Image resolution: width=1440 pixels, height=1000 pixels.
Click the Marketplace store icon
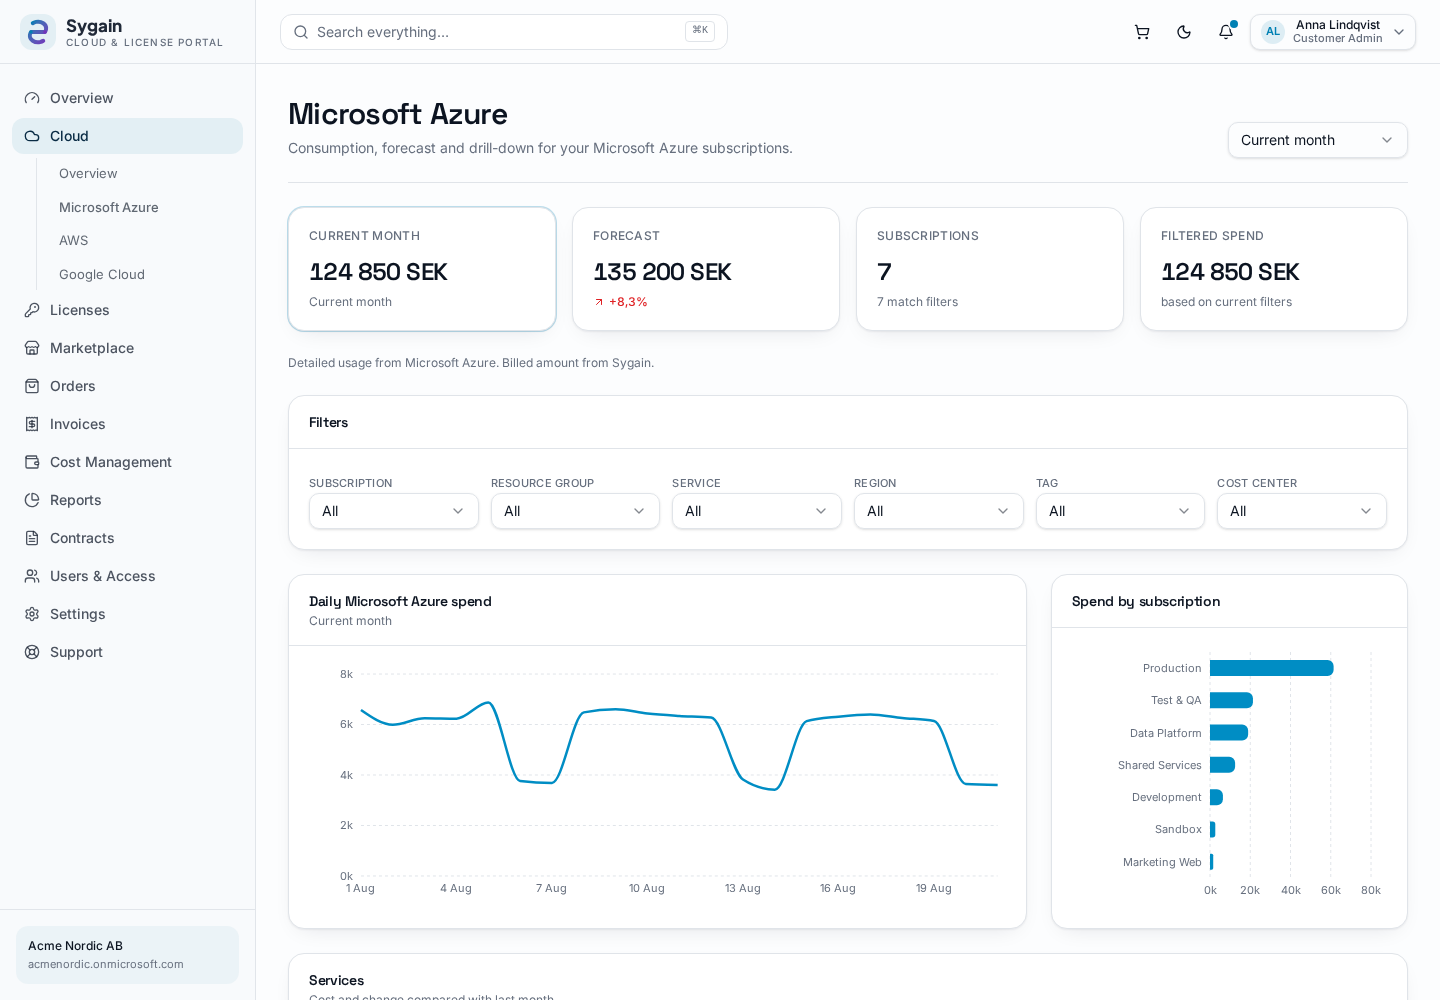32,348
